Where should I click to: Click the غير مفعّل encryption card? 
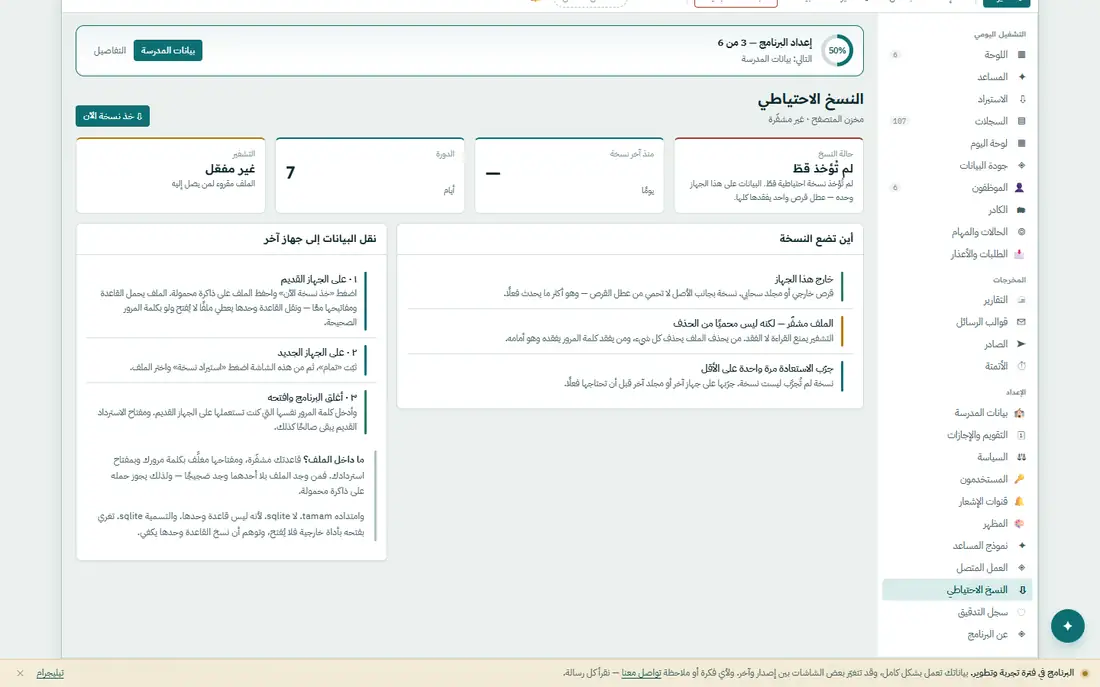[x=170, y=175]
